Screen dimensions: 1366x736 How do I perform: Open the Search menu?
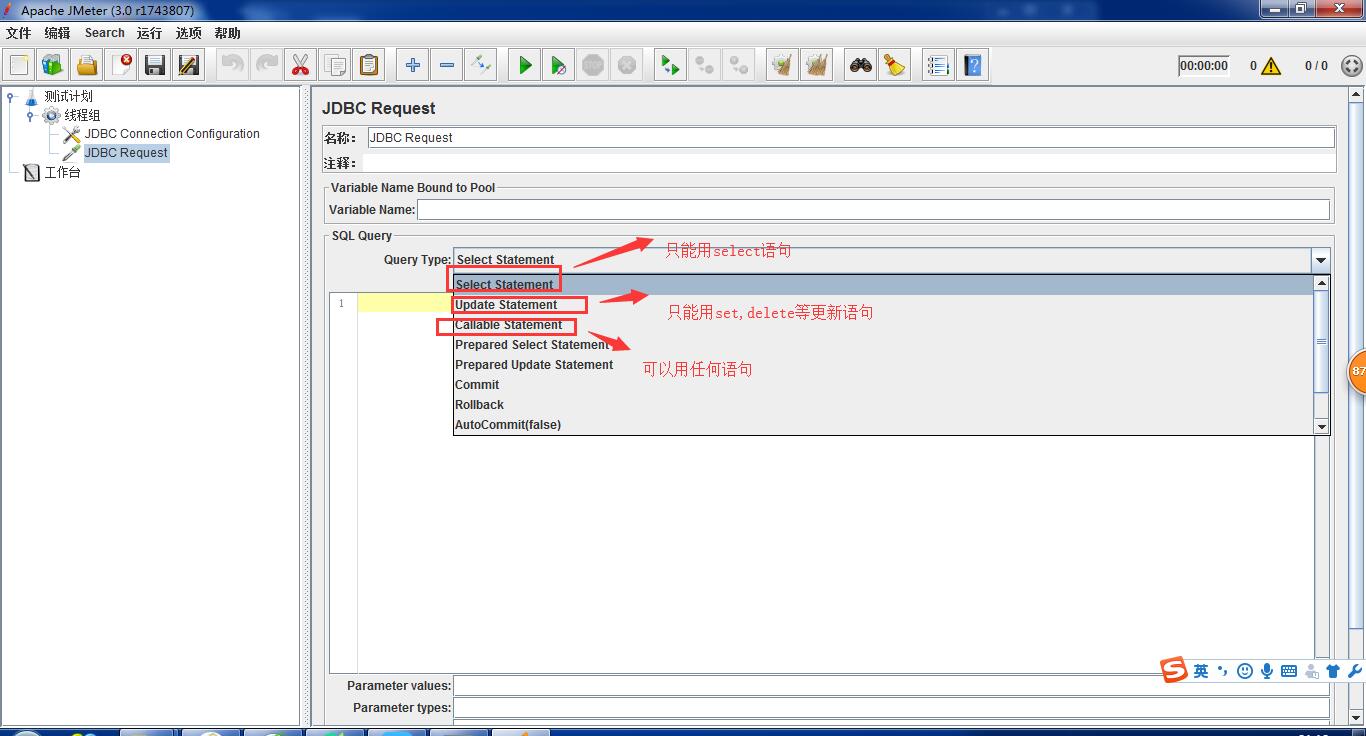105,33
